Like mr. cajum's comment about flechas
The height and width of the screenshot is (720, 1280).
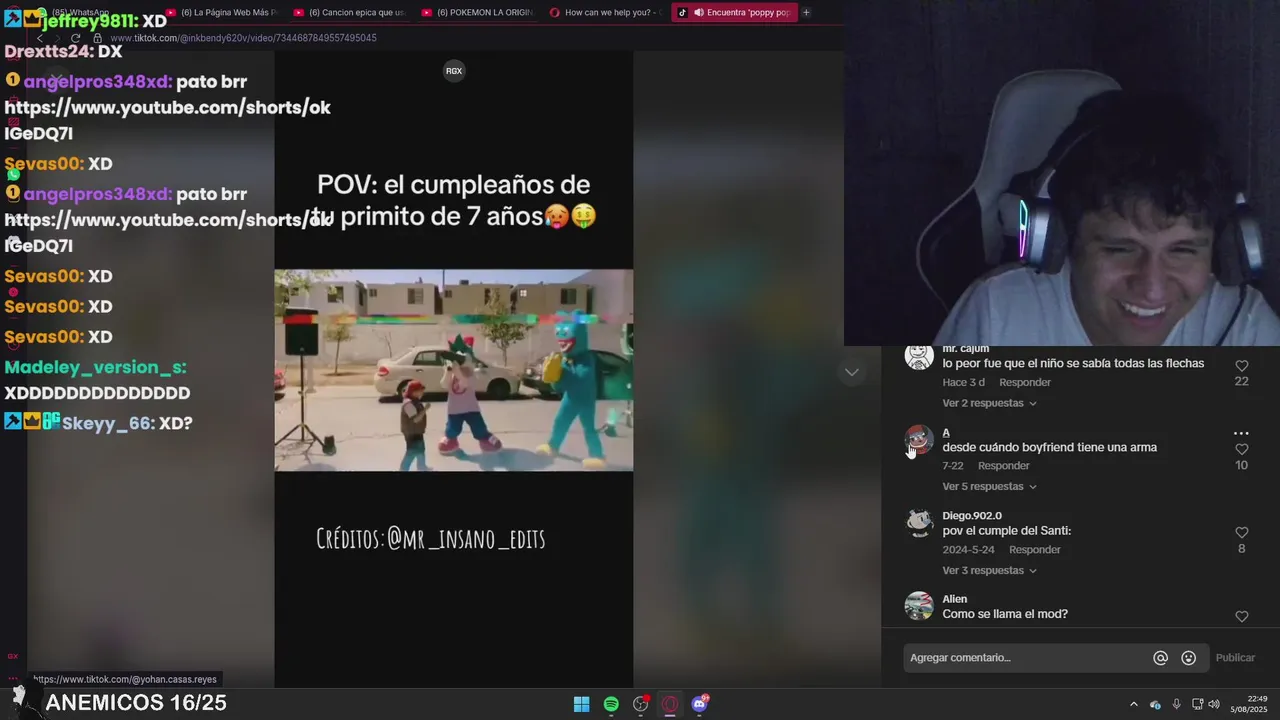tap(1241, 366)
